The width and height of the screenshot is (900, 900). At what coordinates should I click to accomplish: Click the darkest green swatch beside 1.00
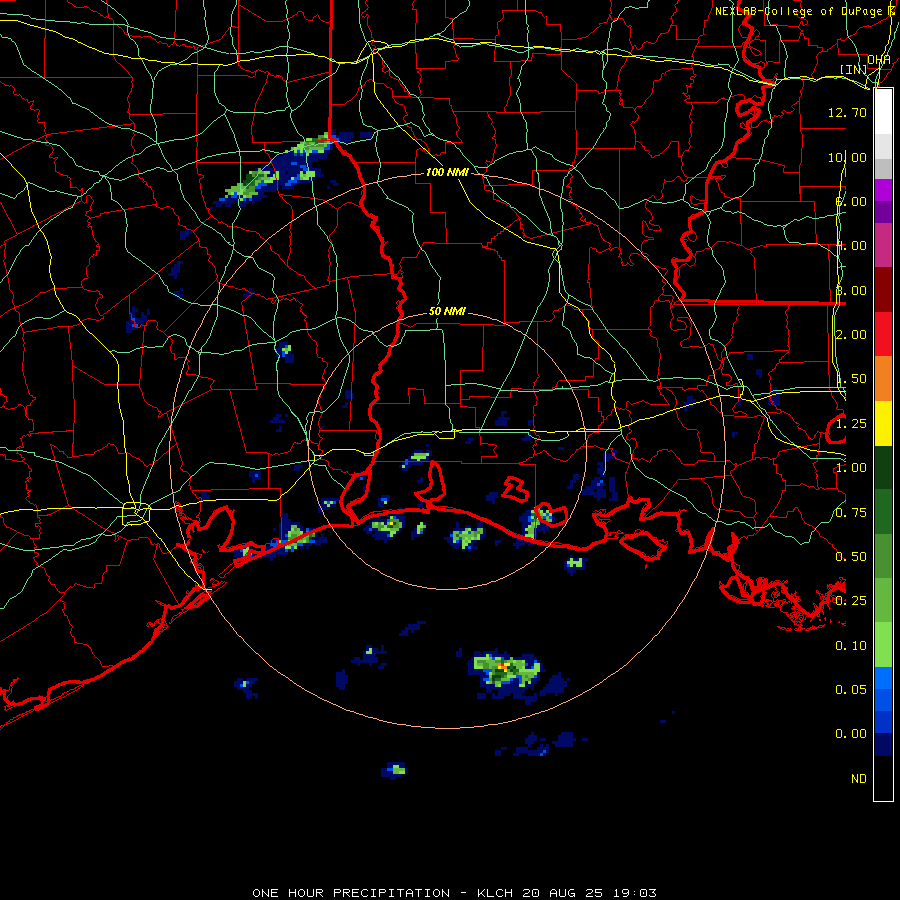point(883,467)
